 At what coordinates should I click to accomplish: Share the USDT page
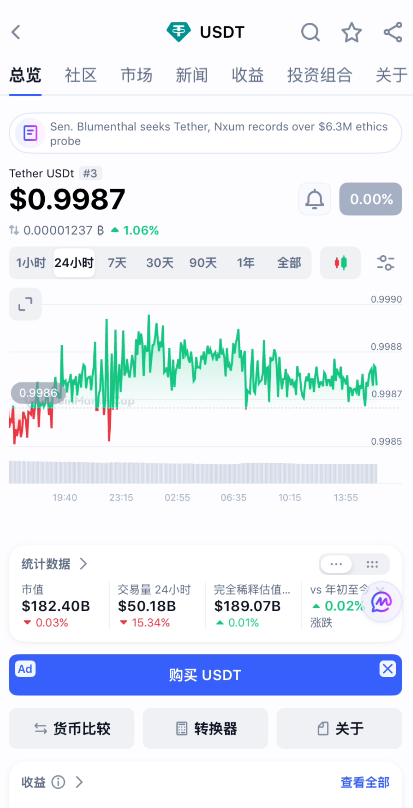(393, 32)
